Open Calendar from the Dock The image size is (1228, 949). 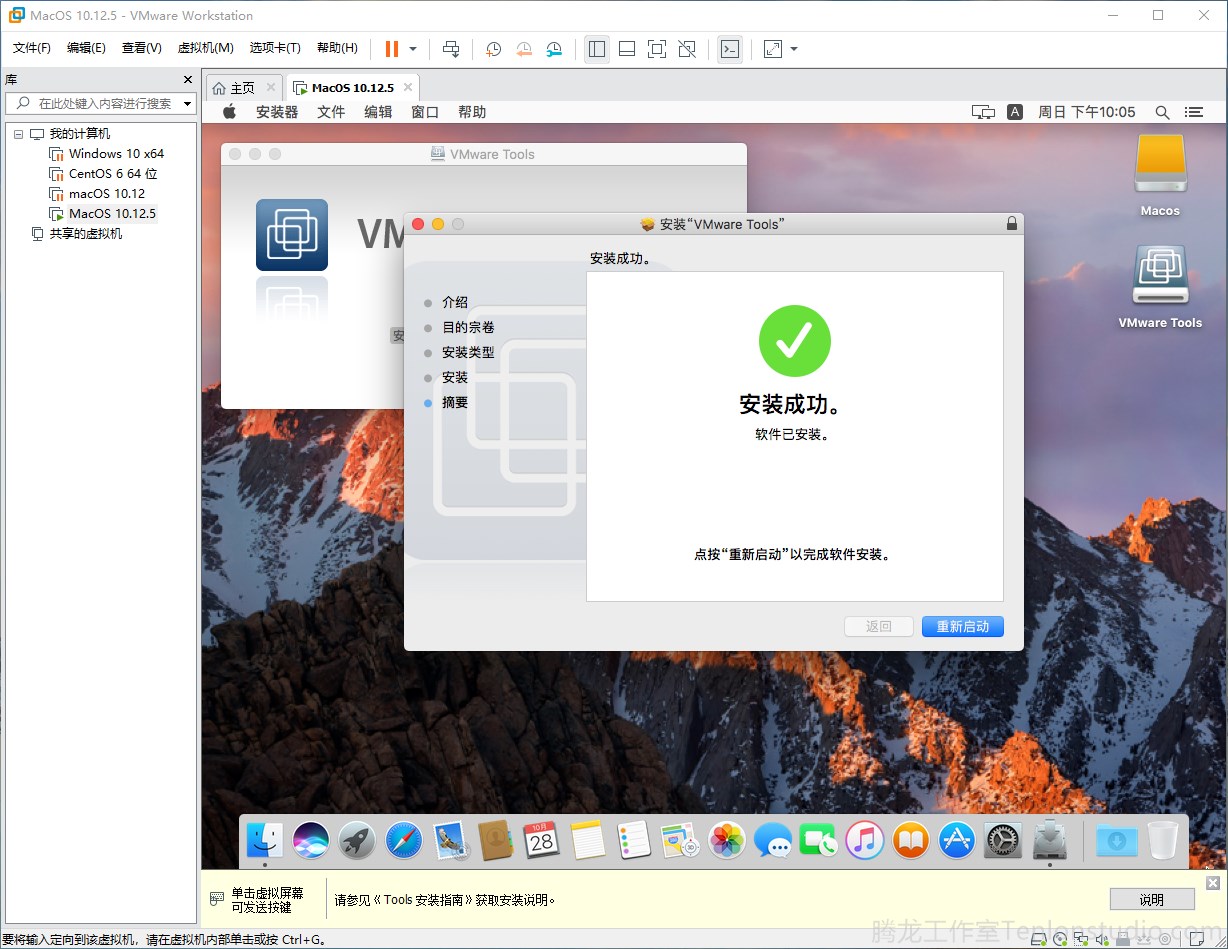pos(542,841)
